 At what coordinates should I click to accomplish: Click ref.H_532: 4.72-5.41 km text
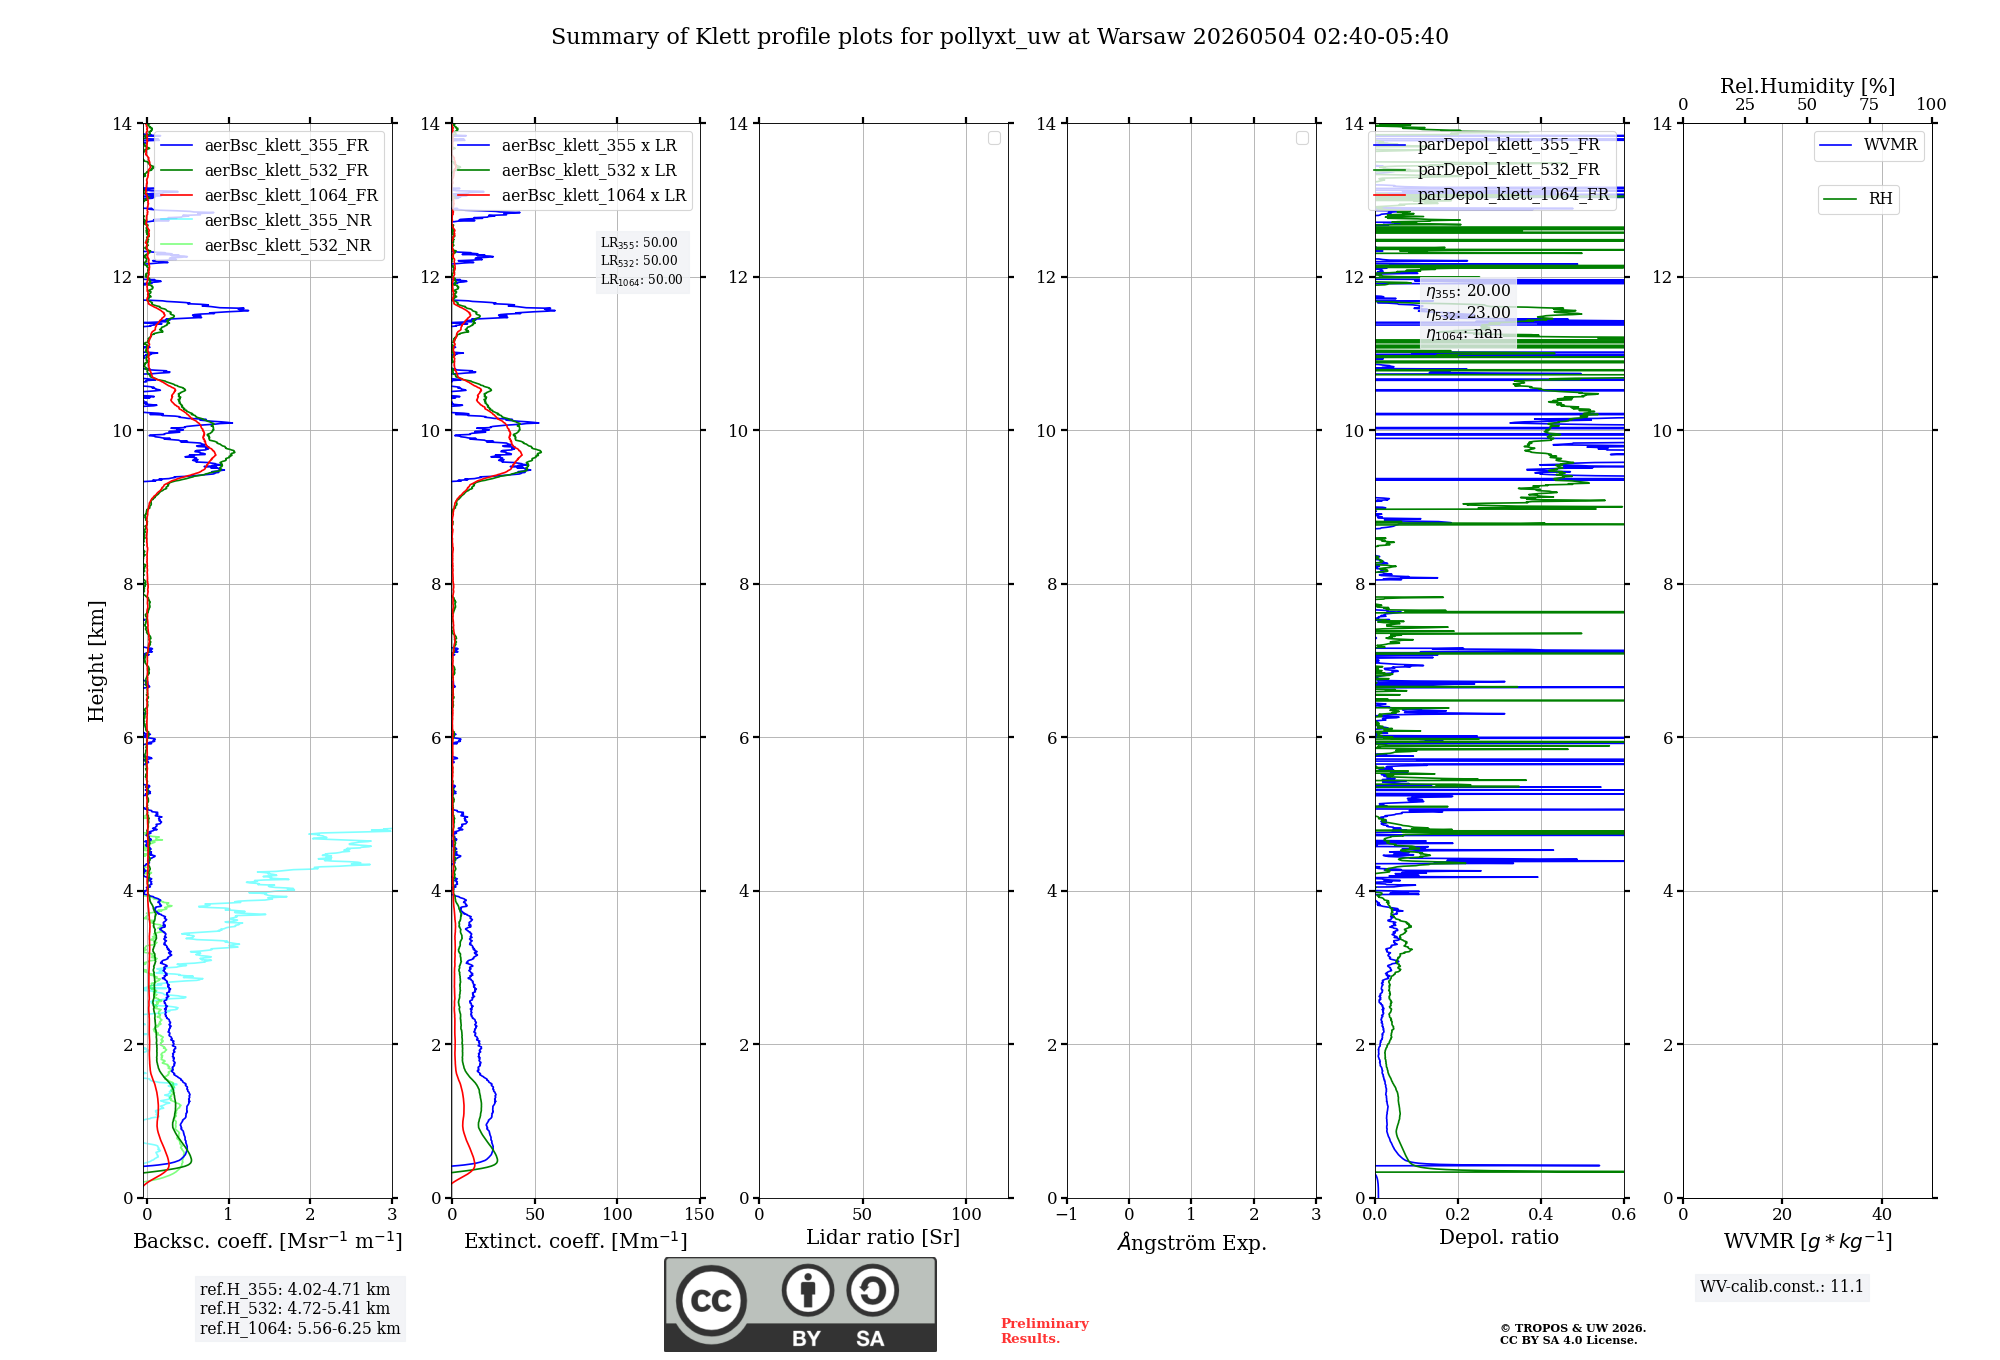point(295,1309)
